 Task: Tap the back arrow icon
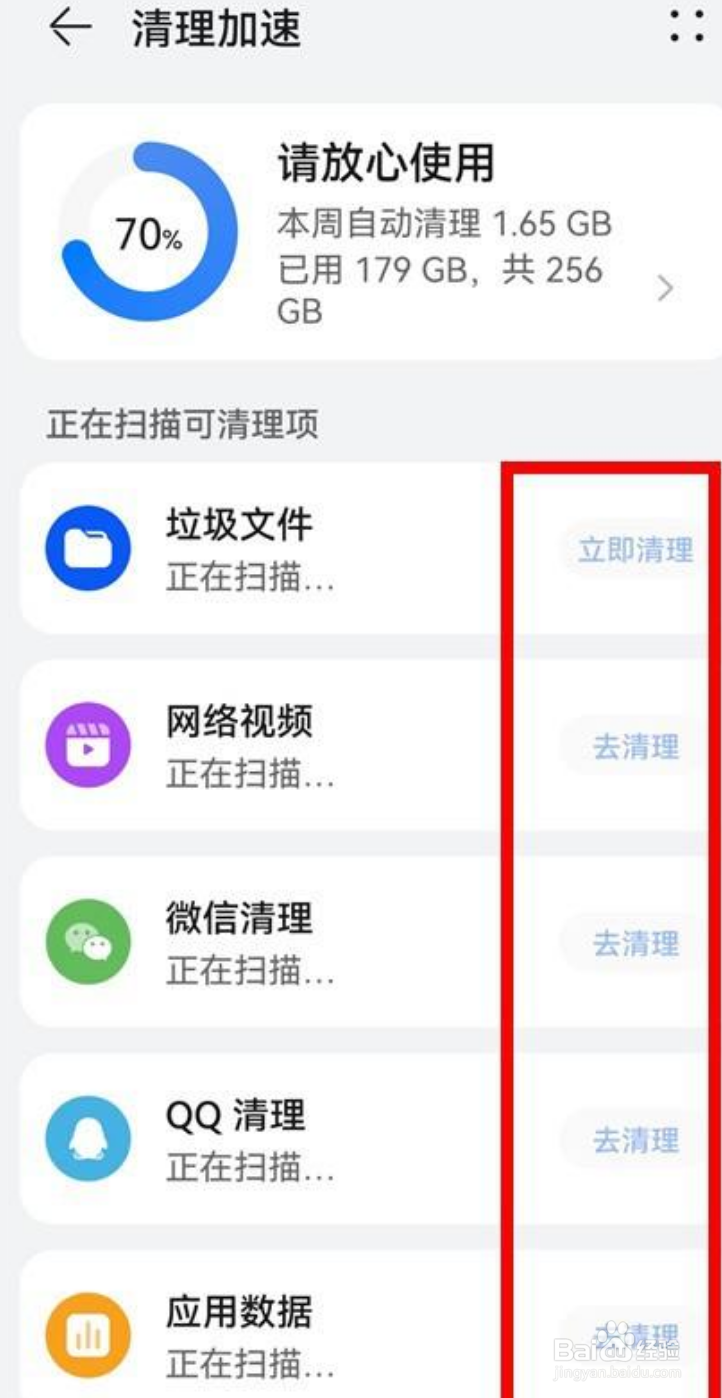(x=70, y=28)
